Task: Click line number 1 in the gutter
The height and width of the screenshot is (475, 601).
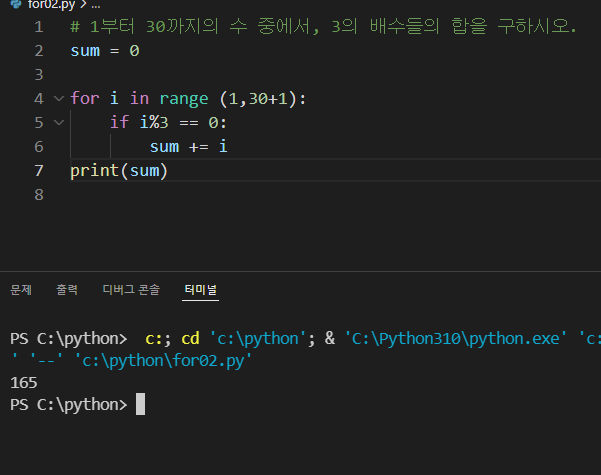Action: pyautogui.click(x=39, y=27)
